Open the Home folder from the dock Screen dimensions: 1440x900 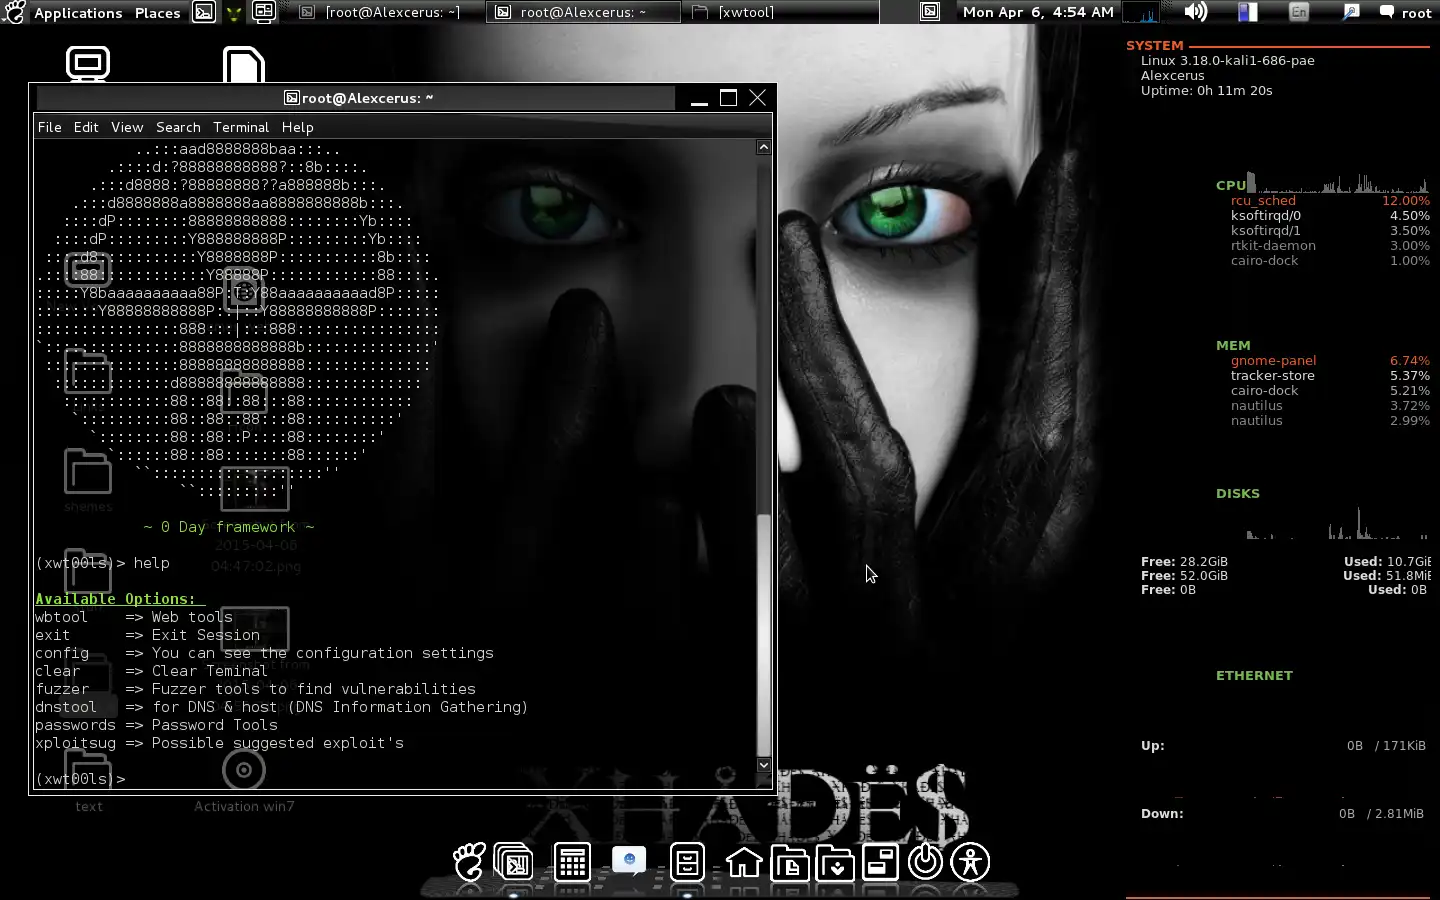[x=743, y=862]
